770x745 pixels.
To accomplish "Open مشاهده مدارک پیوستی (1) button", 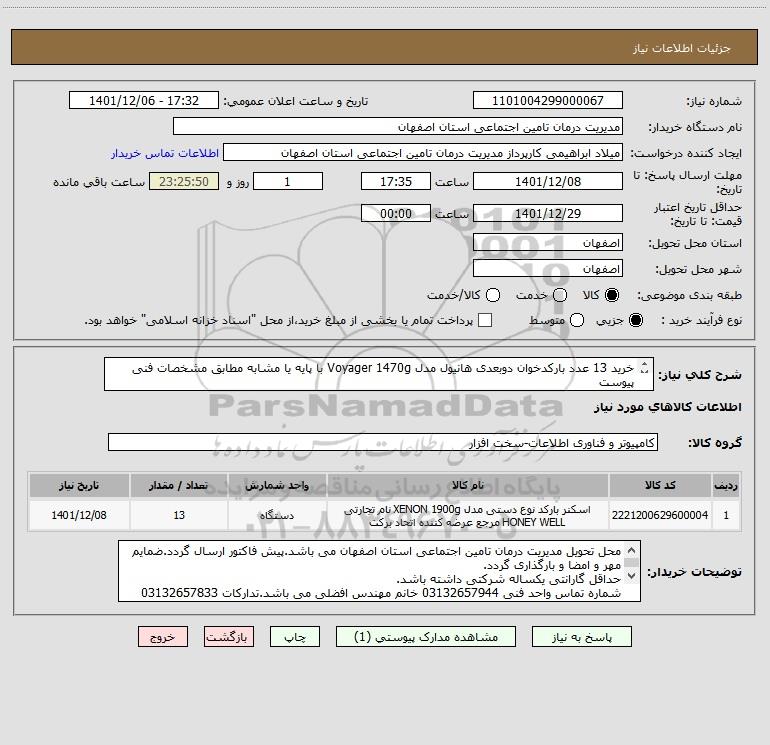I will 426,637.
